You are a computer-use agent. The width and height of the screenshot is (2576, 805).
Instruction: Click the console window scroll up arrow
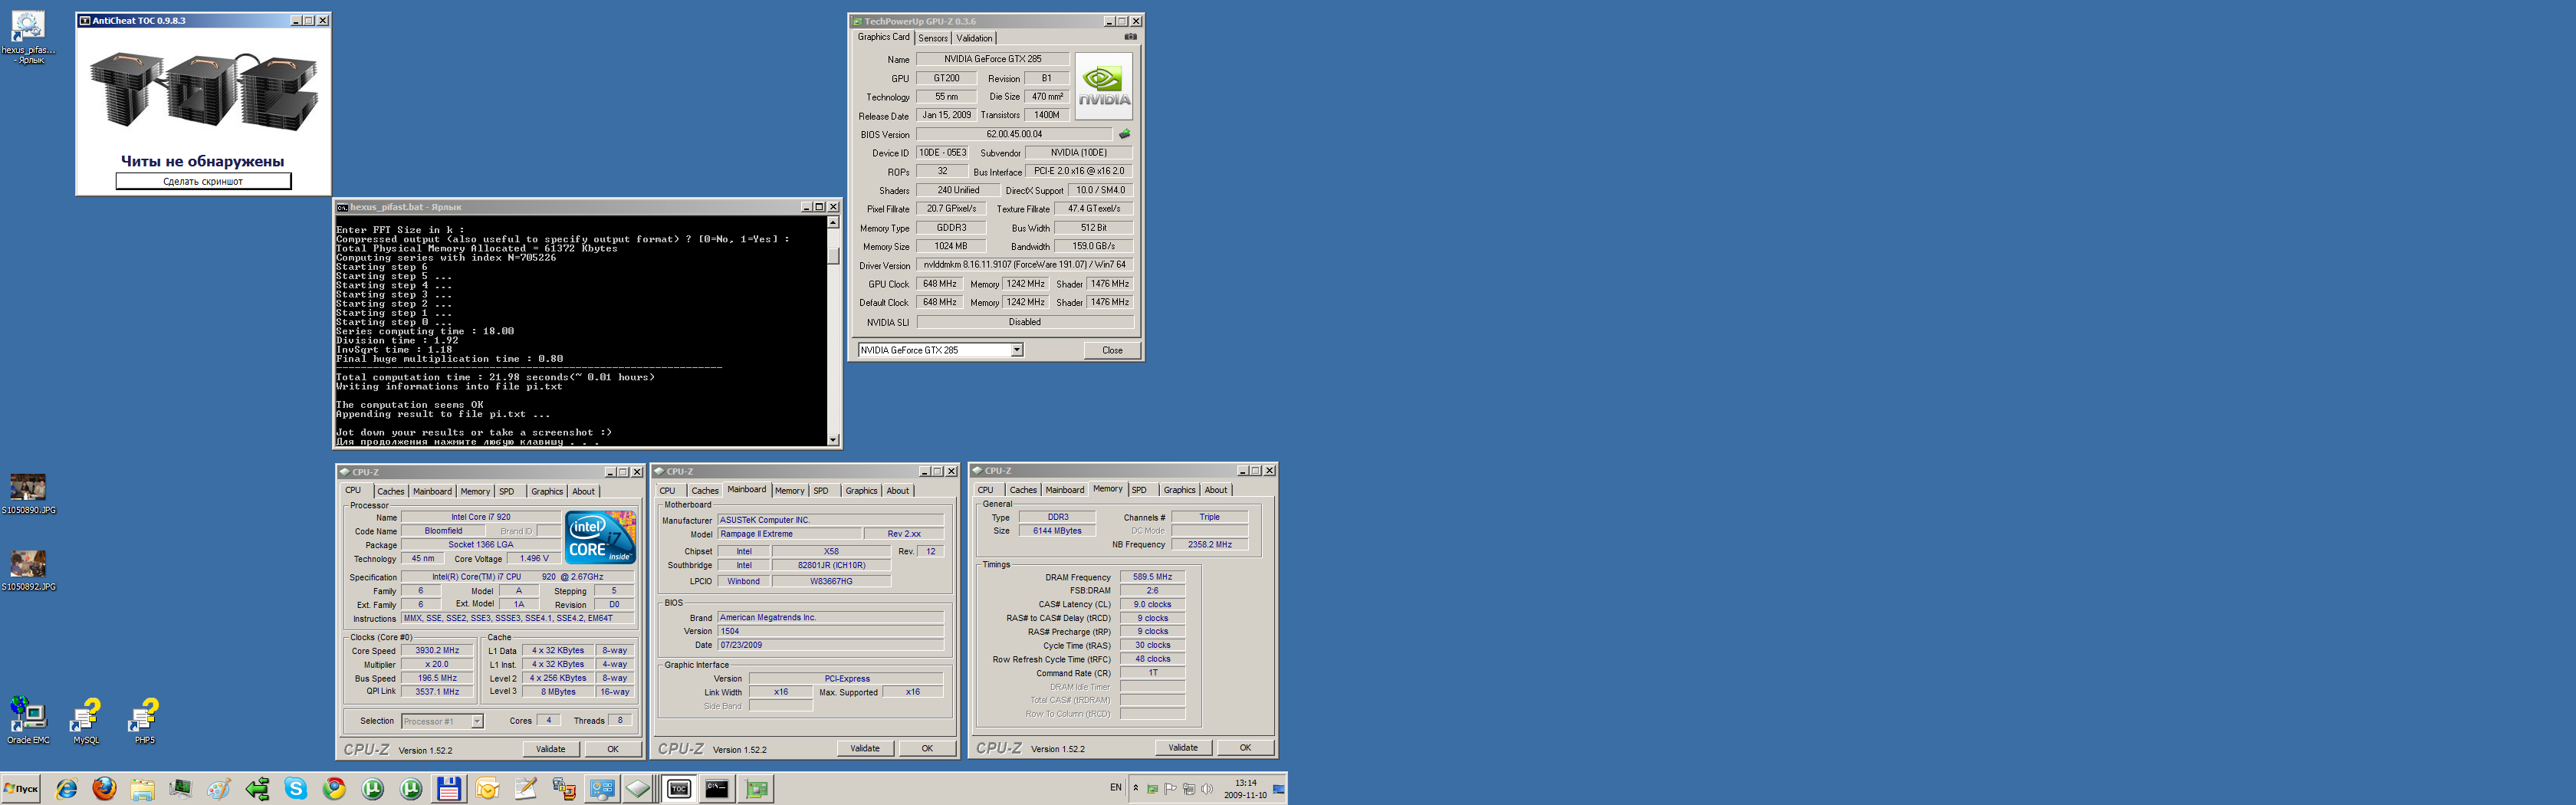coord(833,223)
